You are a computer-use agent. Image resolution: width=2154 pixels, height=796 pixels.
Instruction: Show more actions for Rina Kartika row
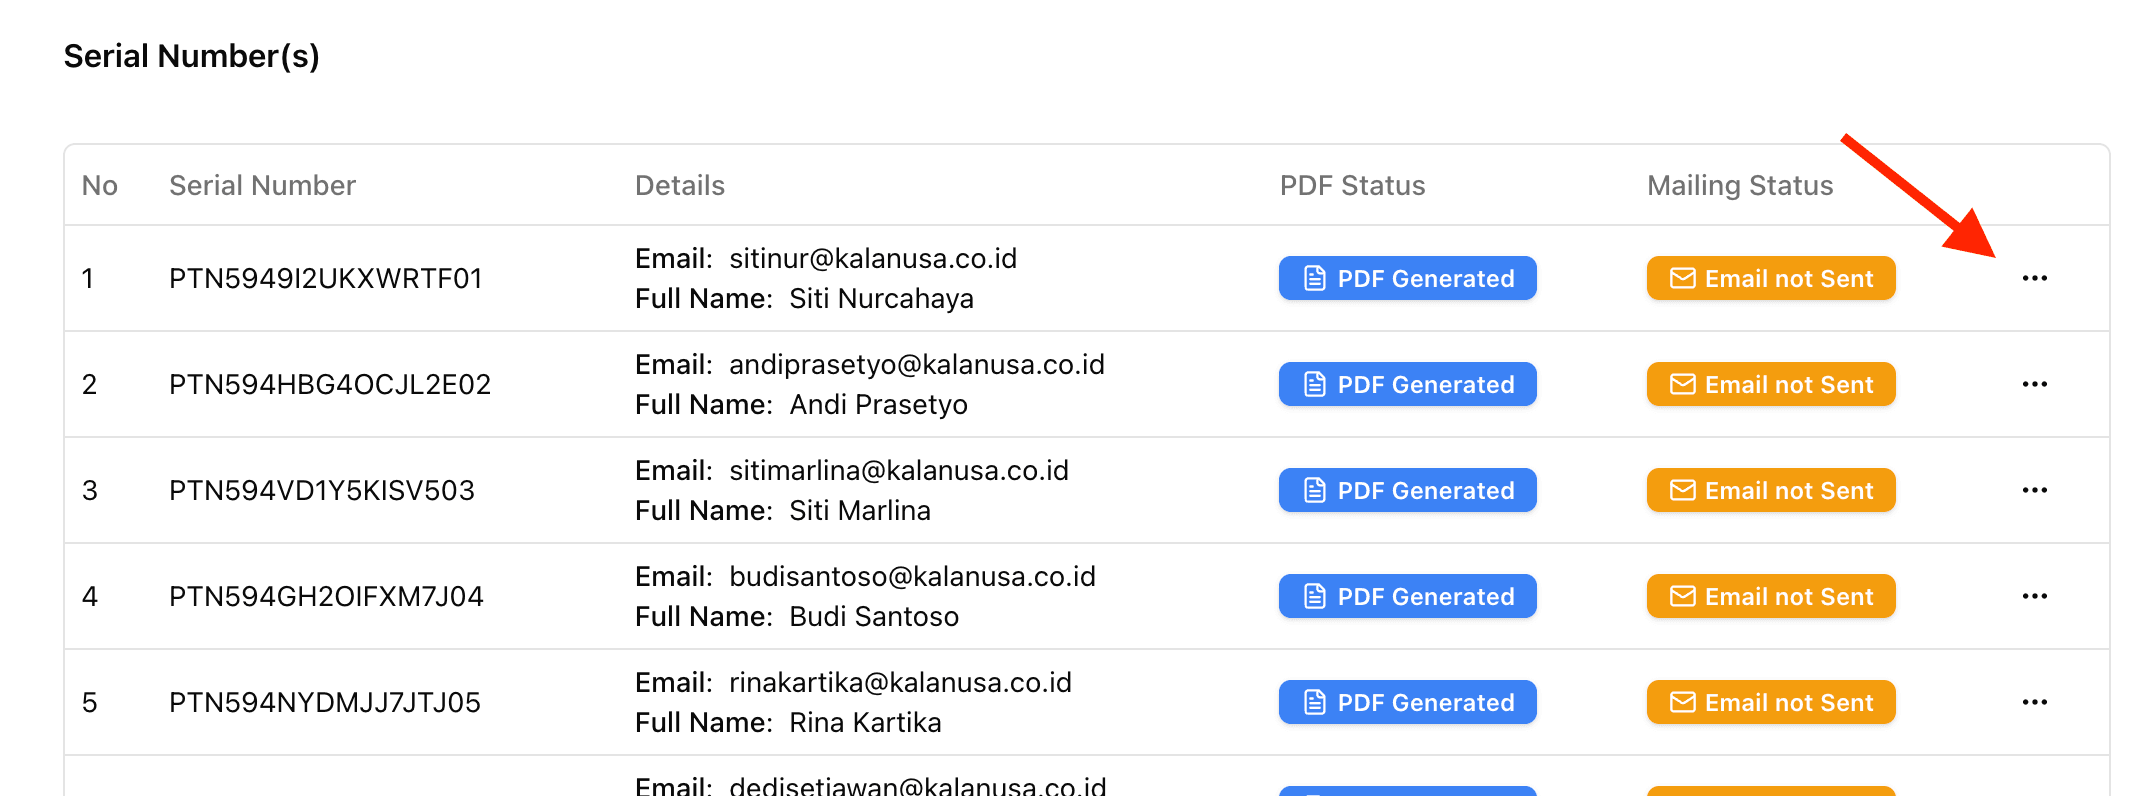tap(2034, 702)
